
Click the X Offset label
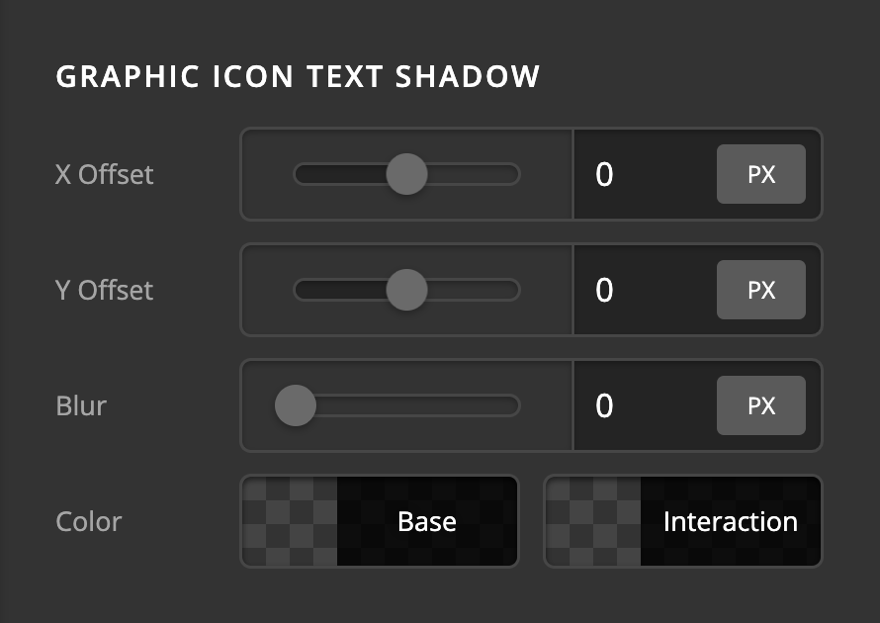pos(104,174)
